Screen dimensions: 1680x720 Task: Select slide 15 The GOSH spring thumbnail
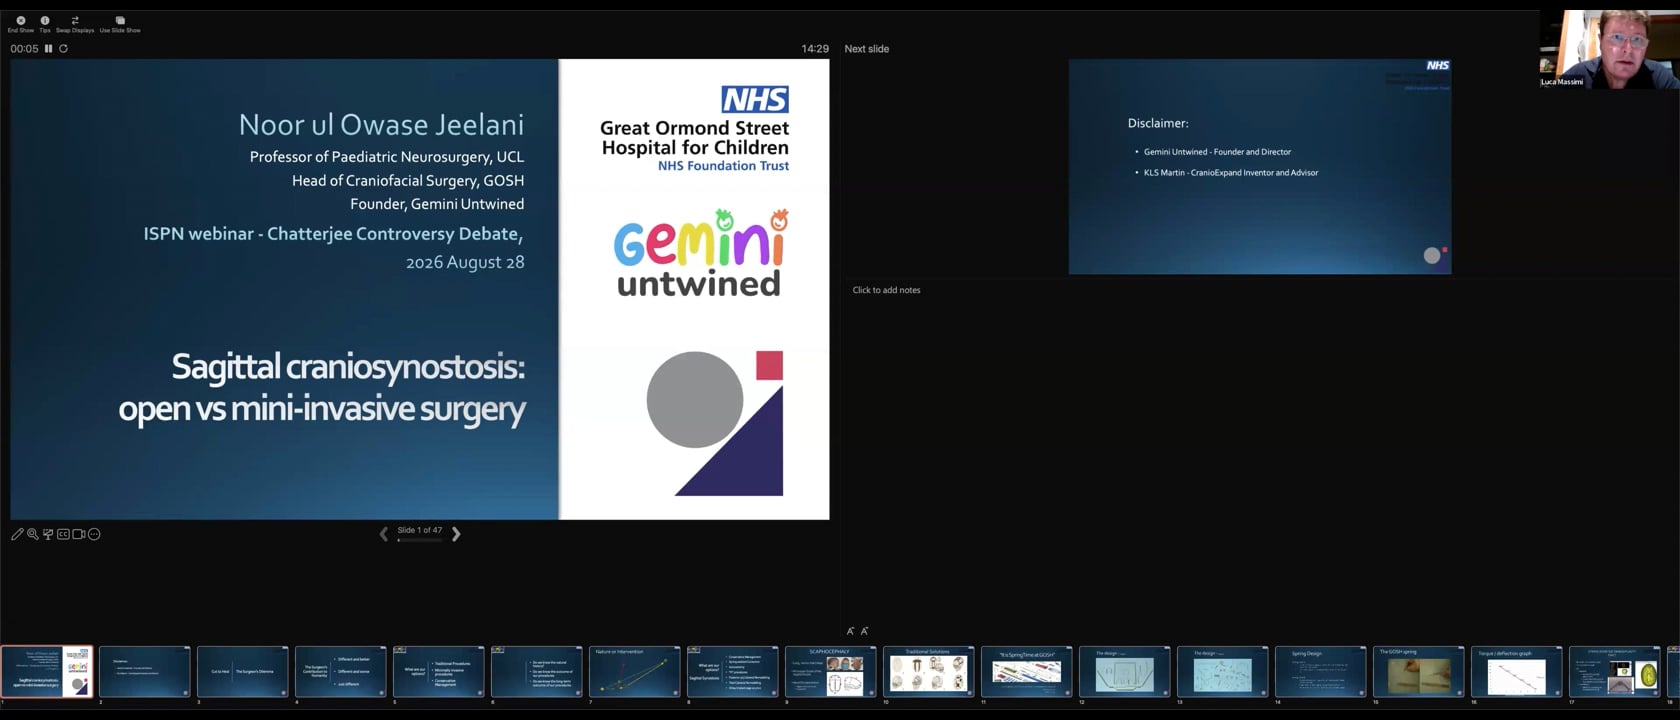pos(1419,672)
